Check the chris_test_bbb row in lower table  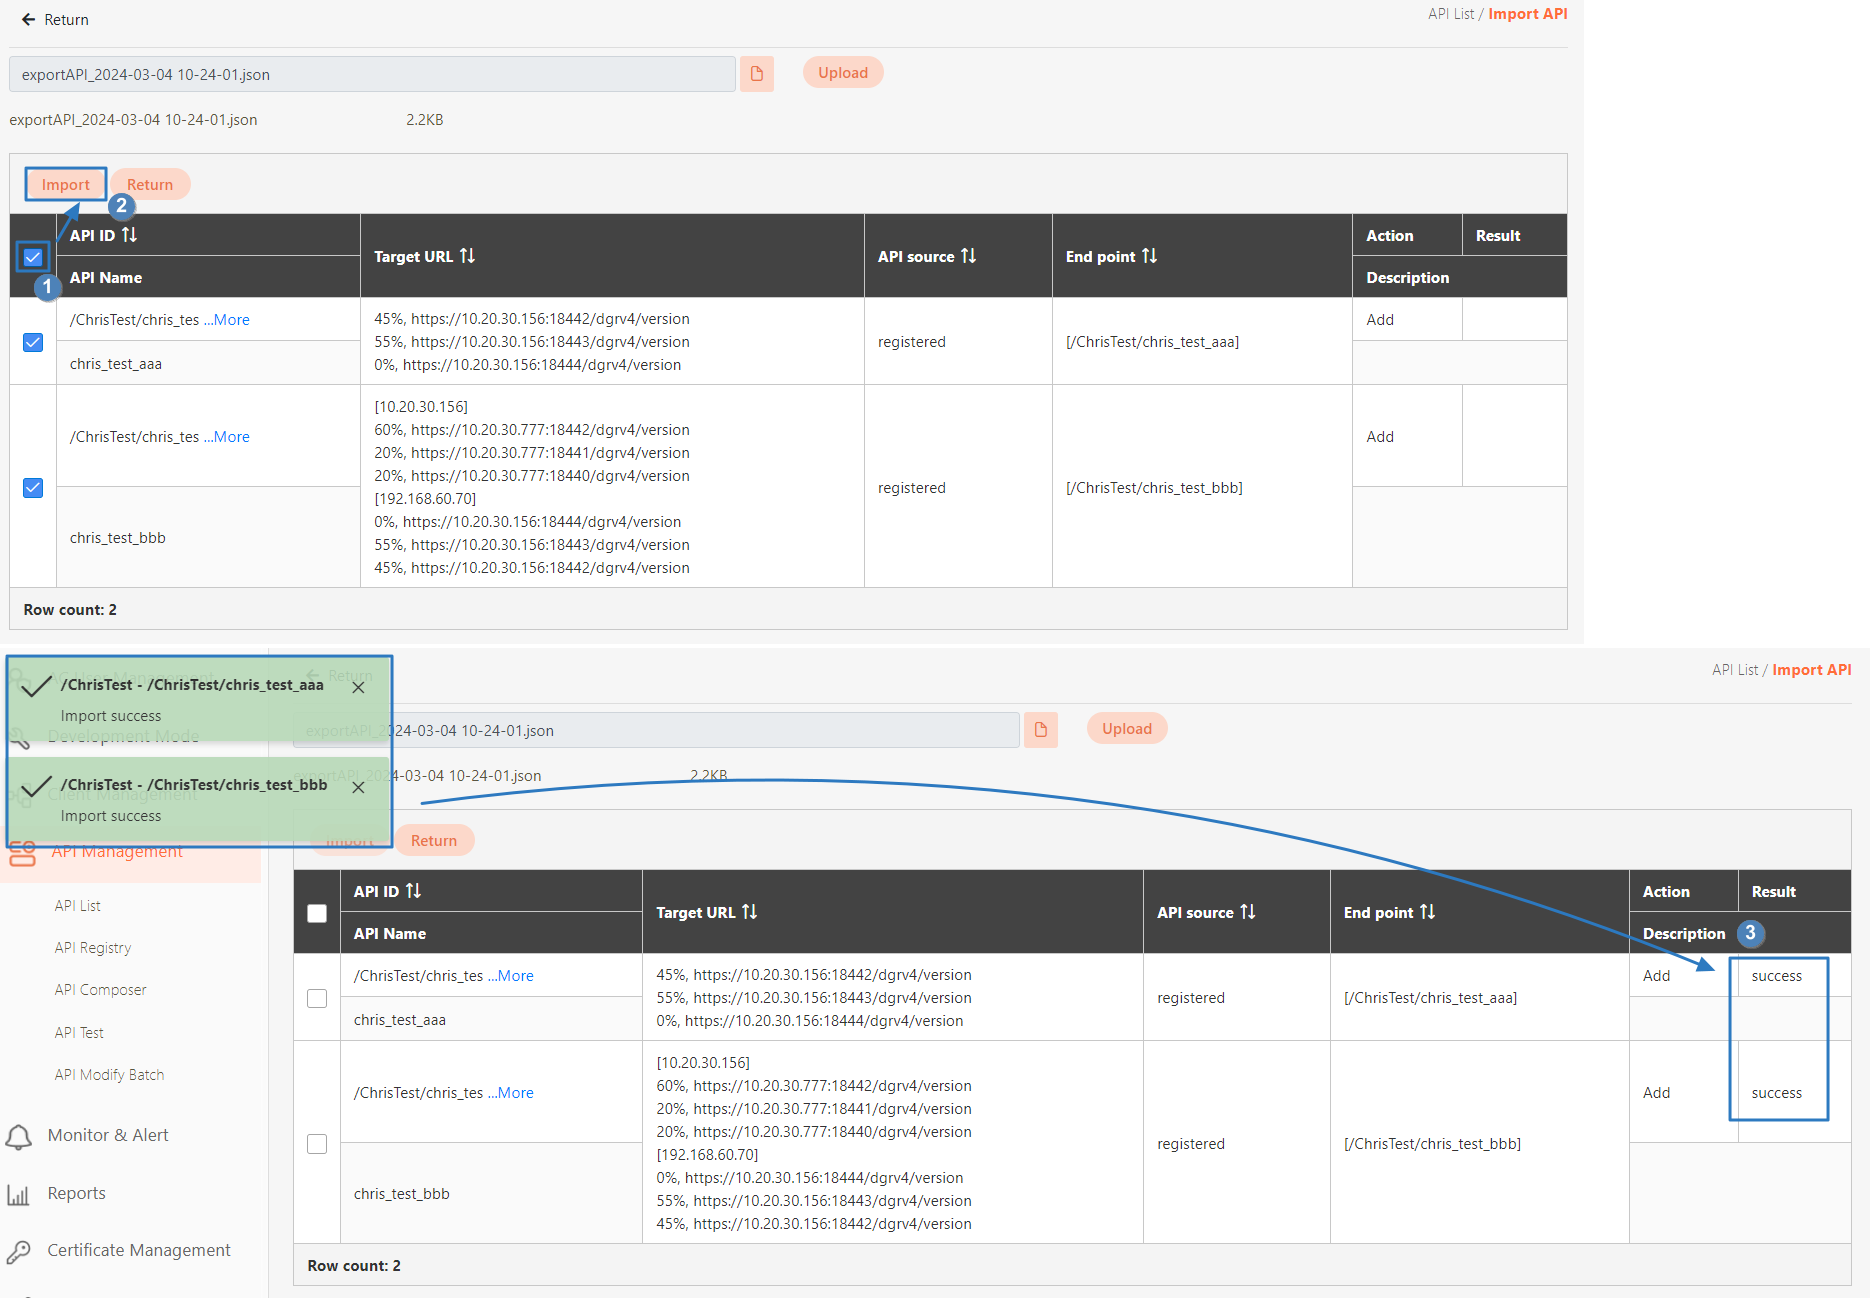(317, 1144)
